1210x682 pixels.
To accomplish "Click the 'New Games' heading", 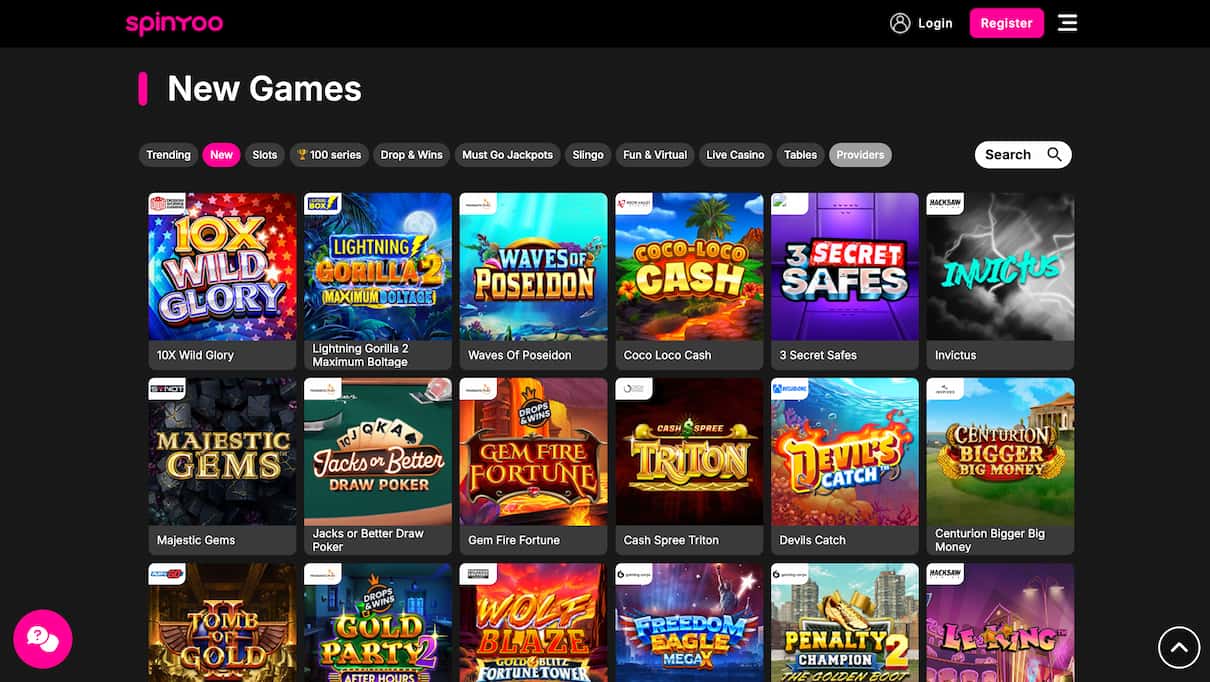I will pyautogui.click(x=264, y=88).
